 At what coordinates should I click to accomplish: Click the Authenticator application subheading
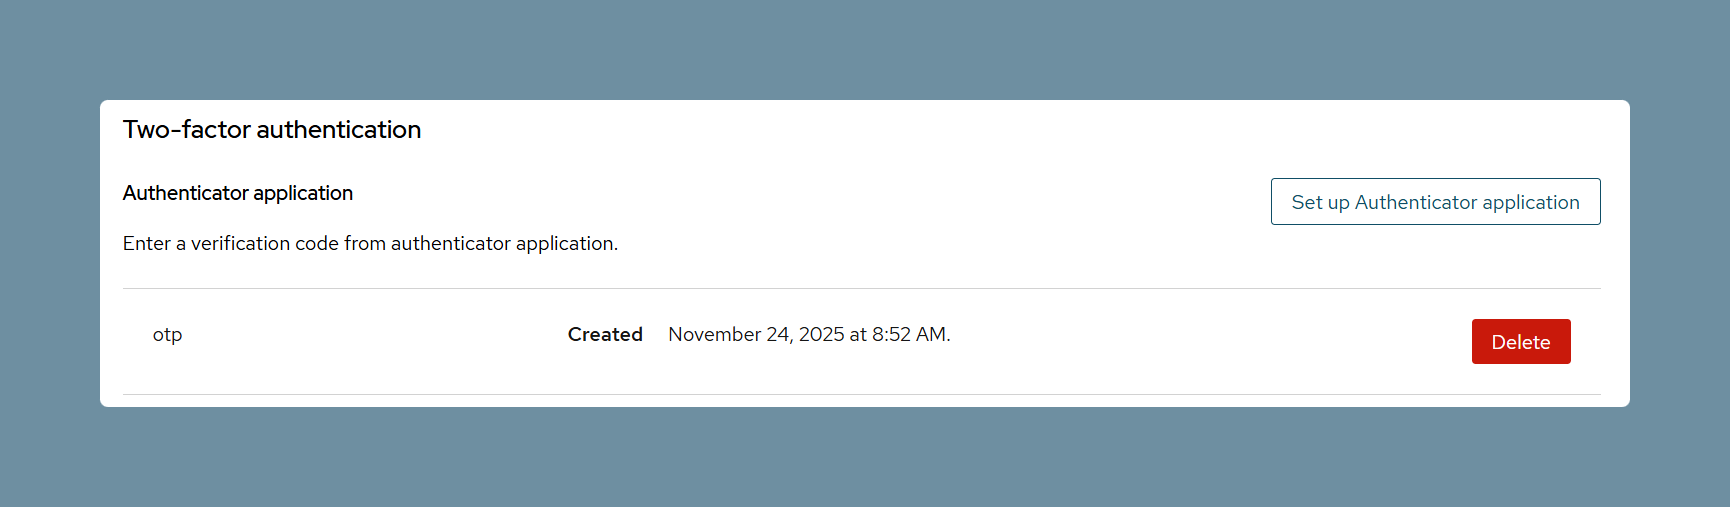238,193
